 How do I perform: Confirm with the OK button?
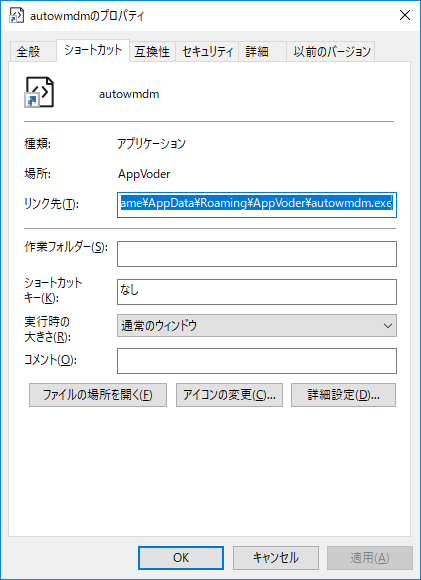pos(181,558)
